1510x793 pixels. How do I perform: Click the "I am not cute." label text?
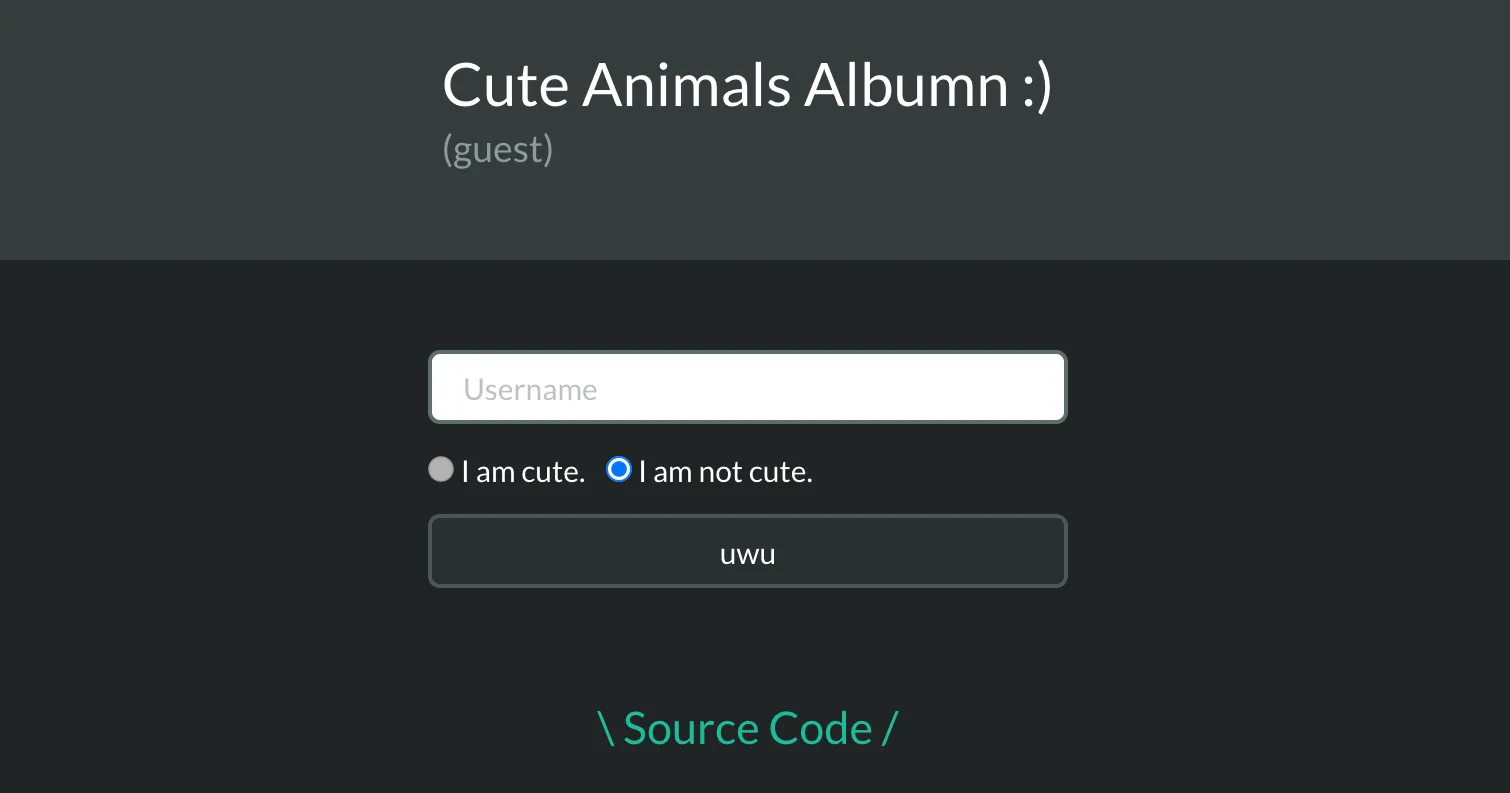(x=726, y=471)
